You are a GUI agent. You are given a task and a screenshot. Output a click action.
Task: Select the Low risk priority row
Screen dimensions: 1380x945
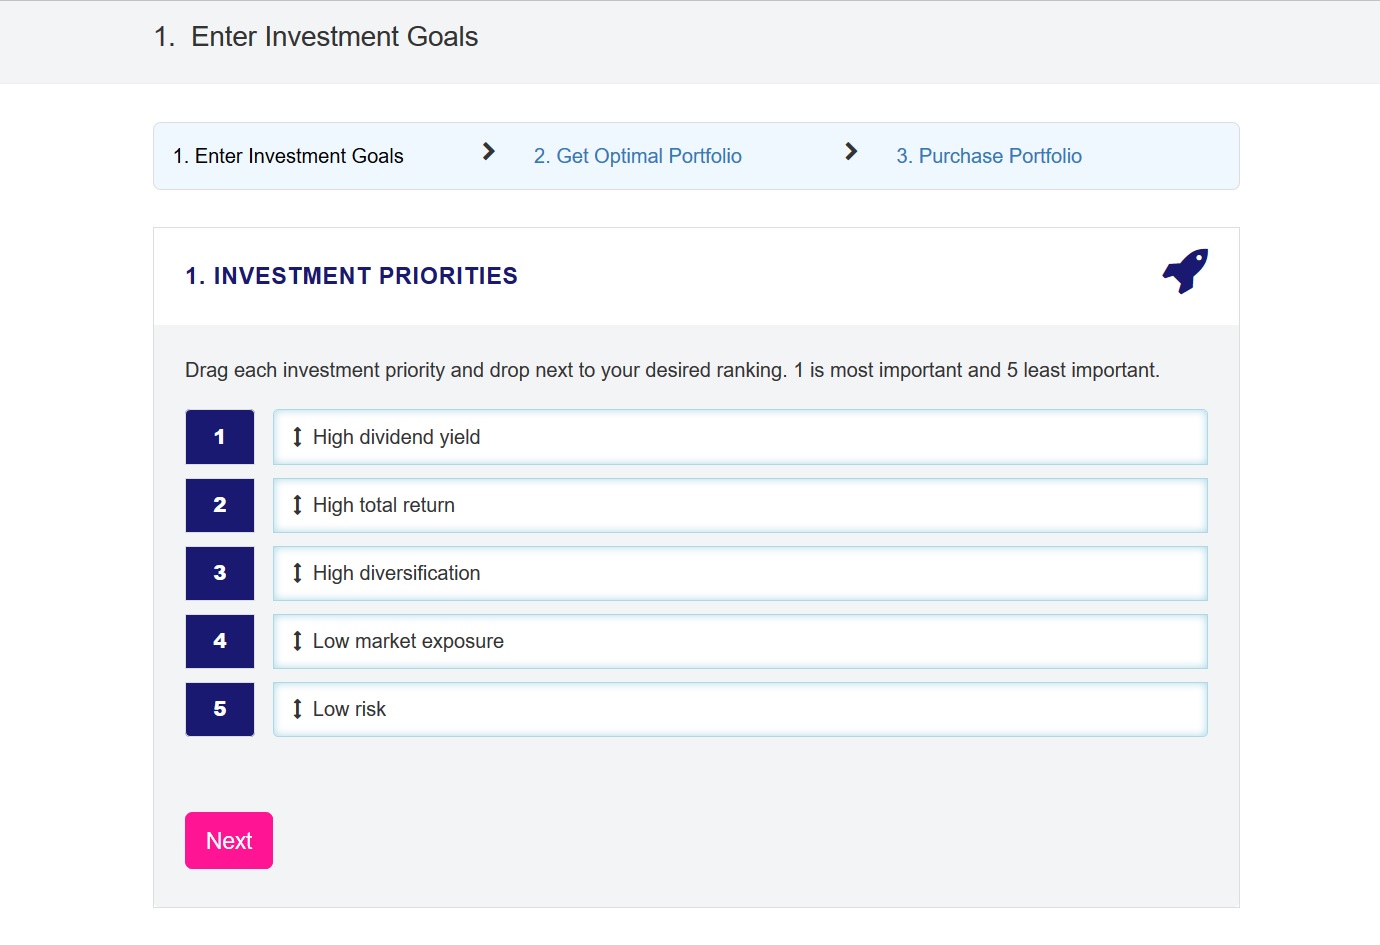coord(740,709)
